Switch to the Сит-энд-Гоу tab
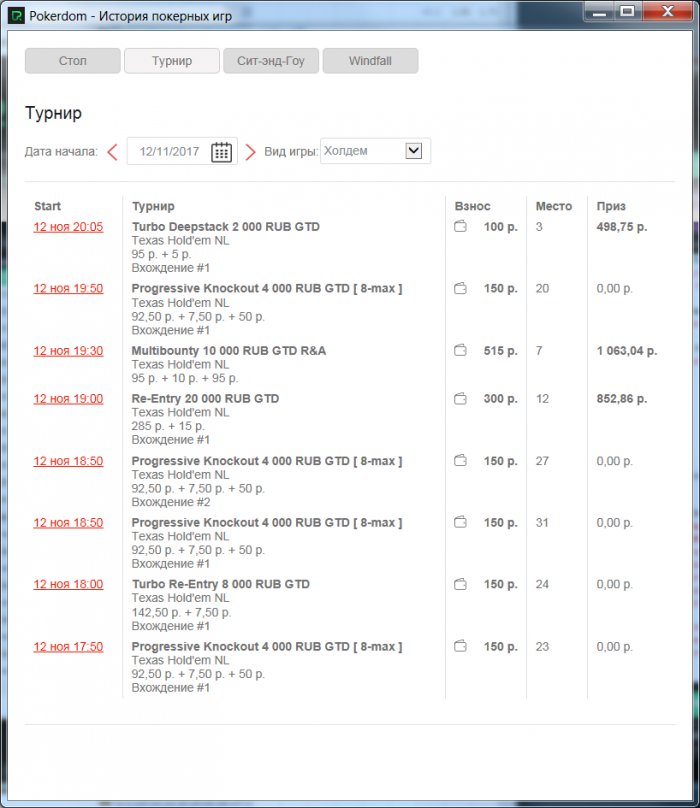The height and width of the screenshot is (808, 700). [270, 61]
